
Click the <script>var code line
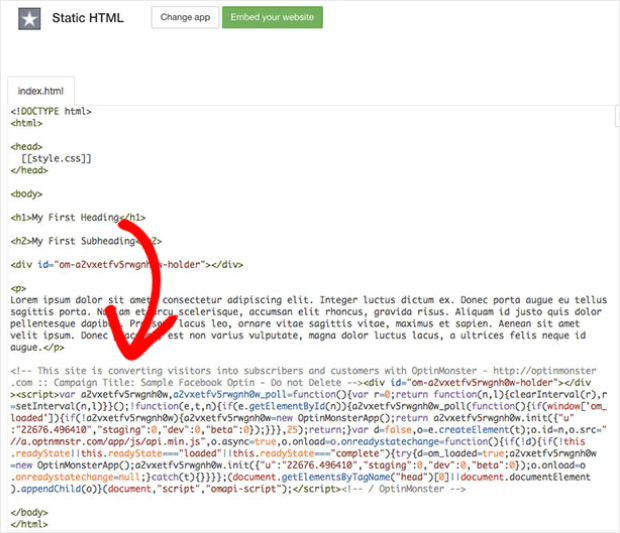coord(309,395)
